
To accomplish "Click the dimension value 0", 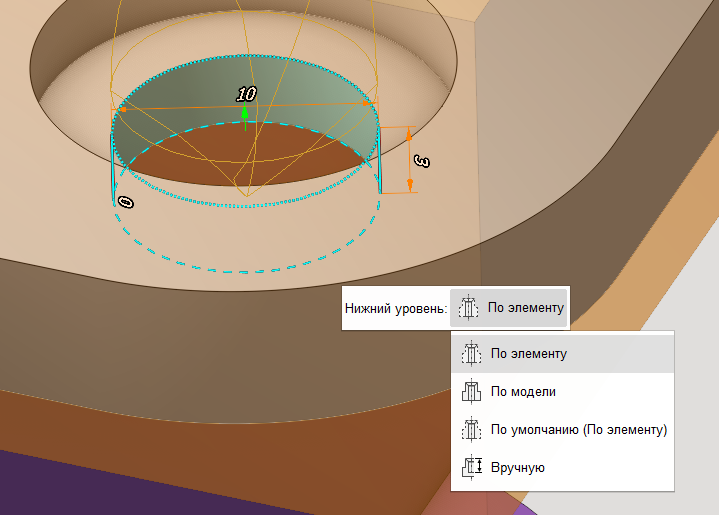I will [x=125, y=202].
